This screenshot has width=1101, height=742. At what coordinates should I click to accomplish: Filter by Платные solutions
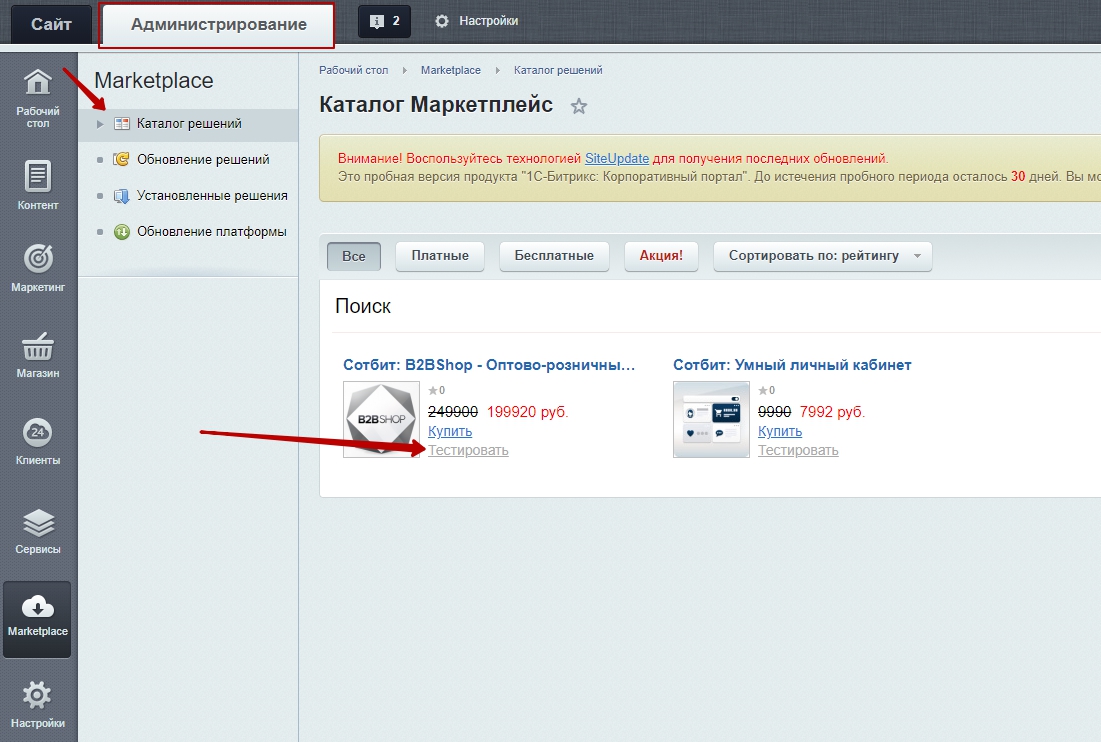point(440,256)
